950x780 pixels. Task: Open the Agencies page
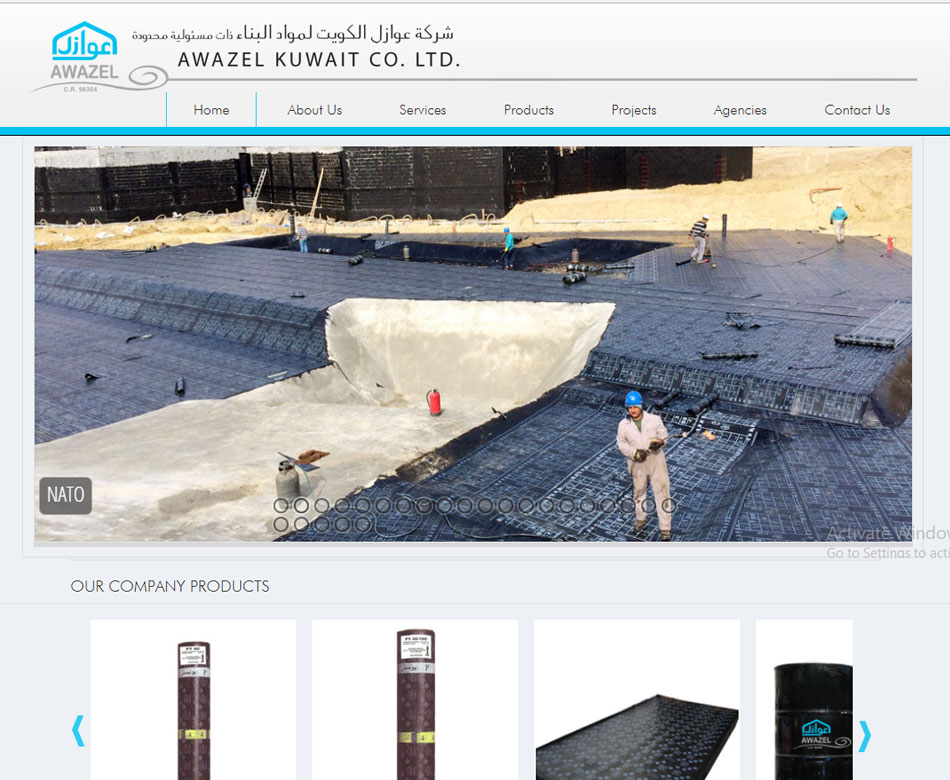coord(740,110)
